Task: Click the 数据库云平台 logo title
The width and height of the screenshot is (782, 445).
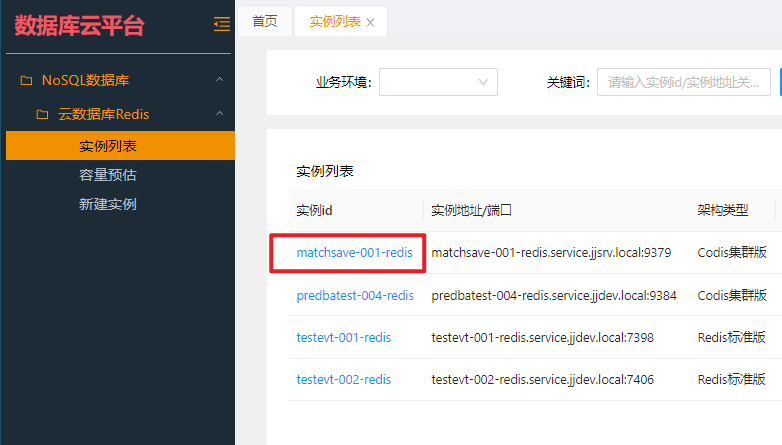Action: click(x=80, y=26)
